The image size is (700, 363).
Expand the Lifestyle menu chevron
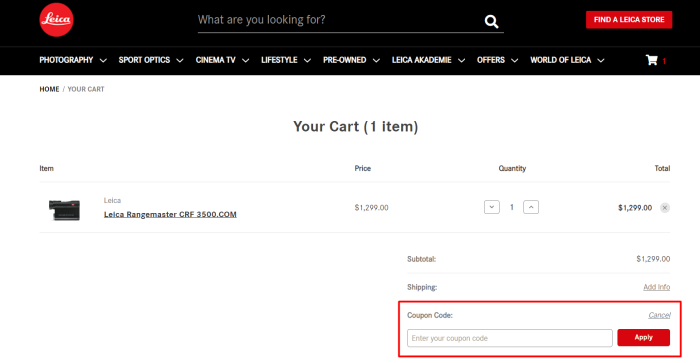(x=307, y=60)
